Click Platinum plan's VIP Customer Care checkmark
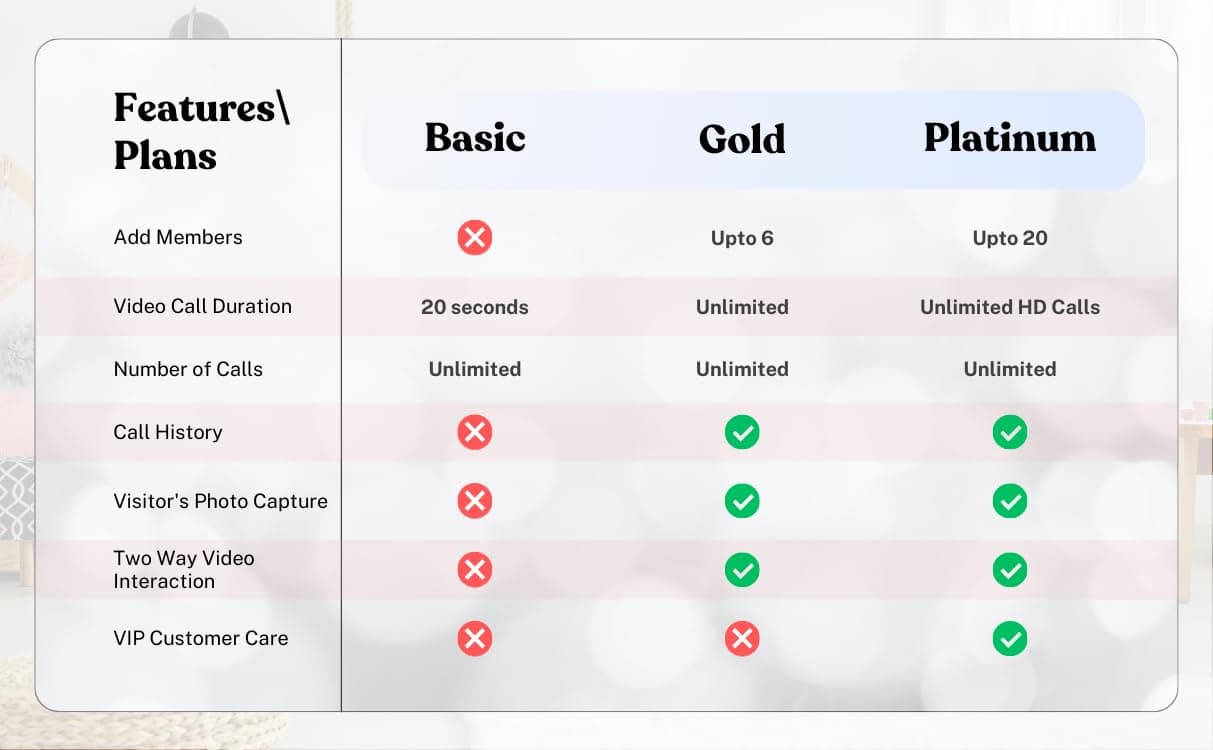This screenshot has width=1213, height=750. pos(1010,638)
